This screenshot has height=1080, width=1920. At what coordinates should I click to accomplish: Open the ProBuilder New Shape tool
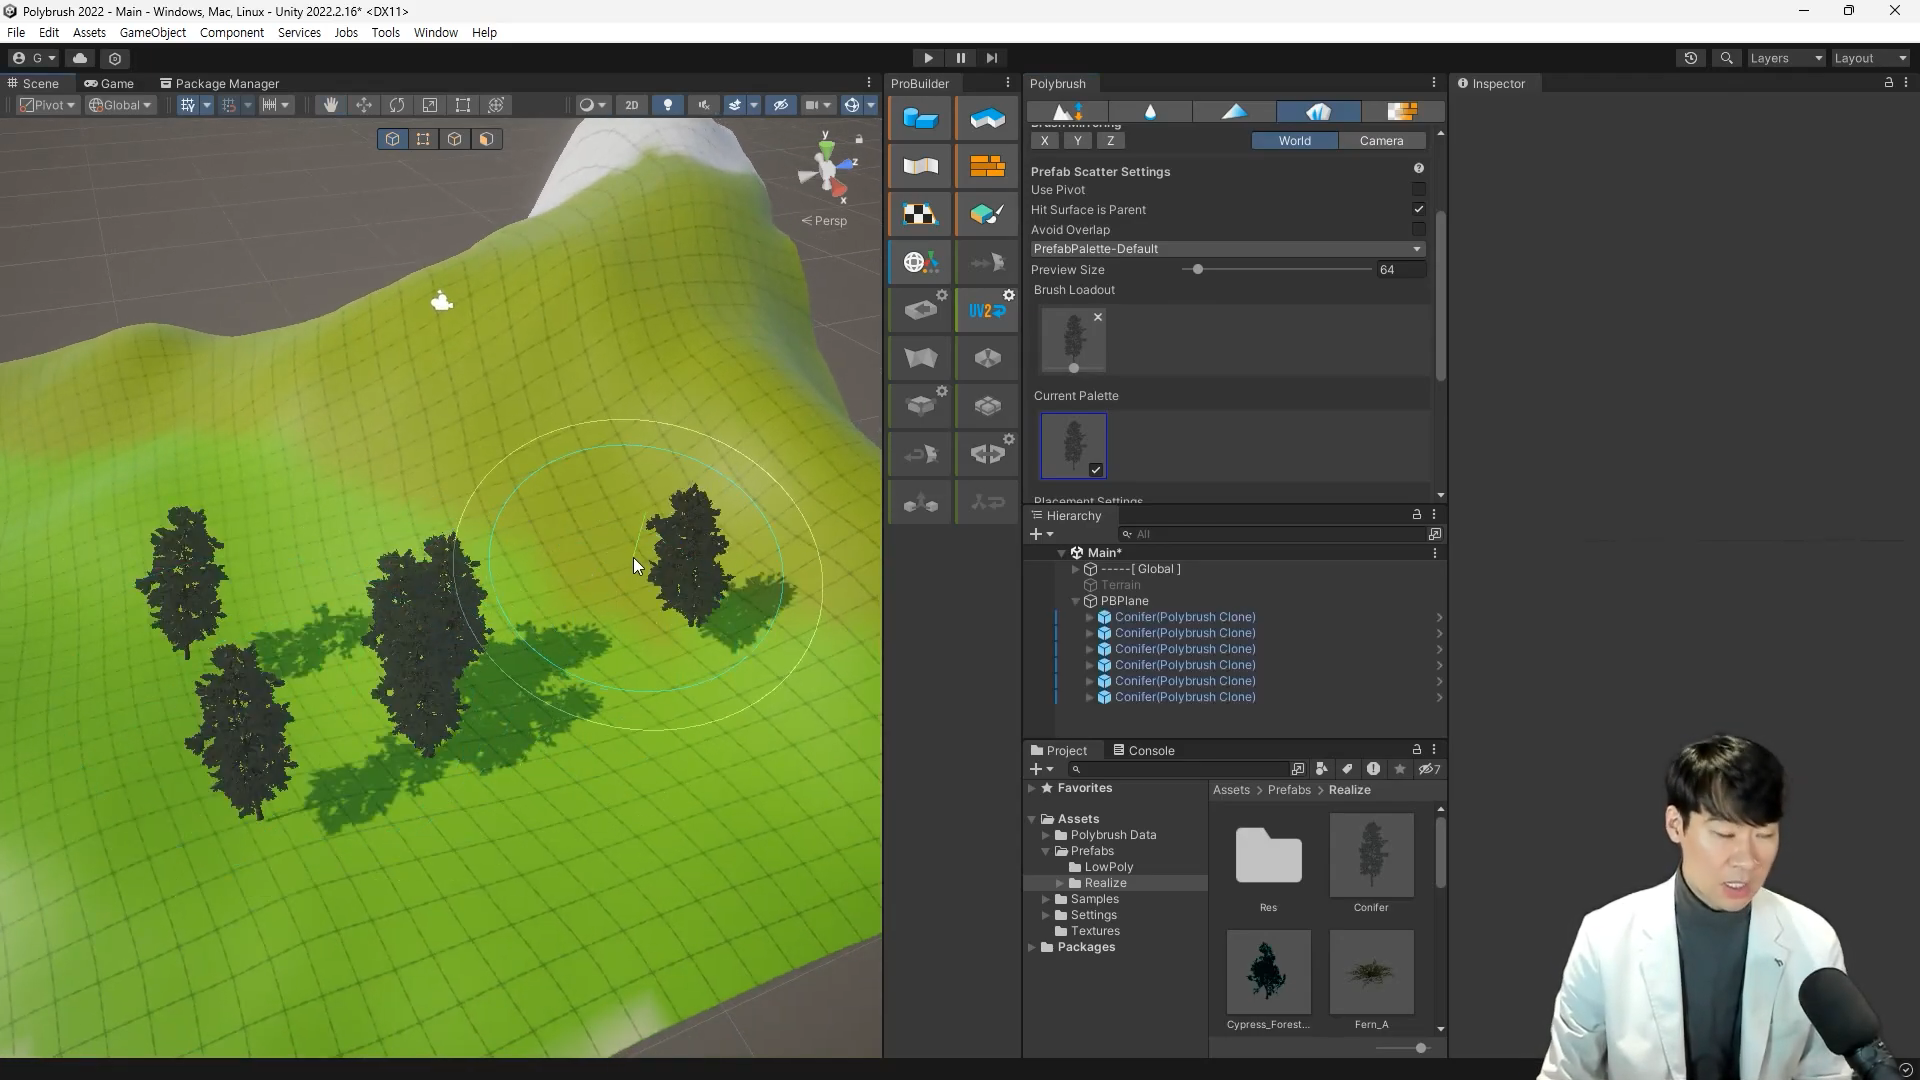(x=920, y=118)
